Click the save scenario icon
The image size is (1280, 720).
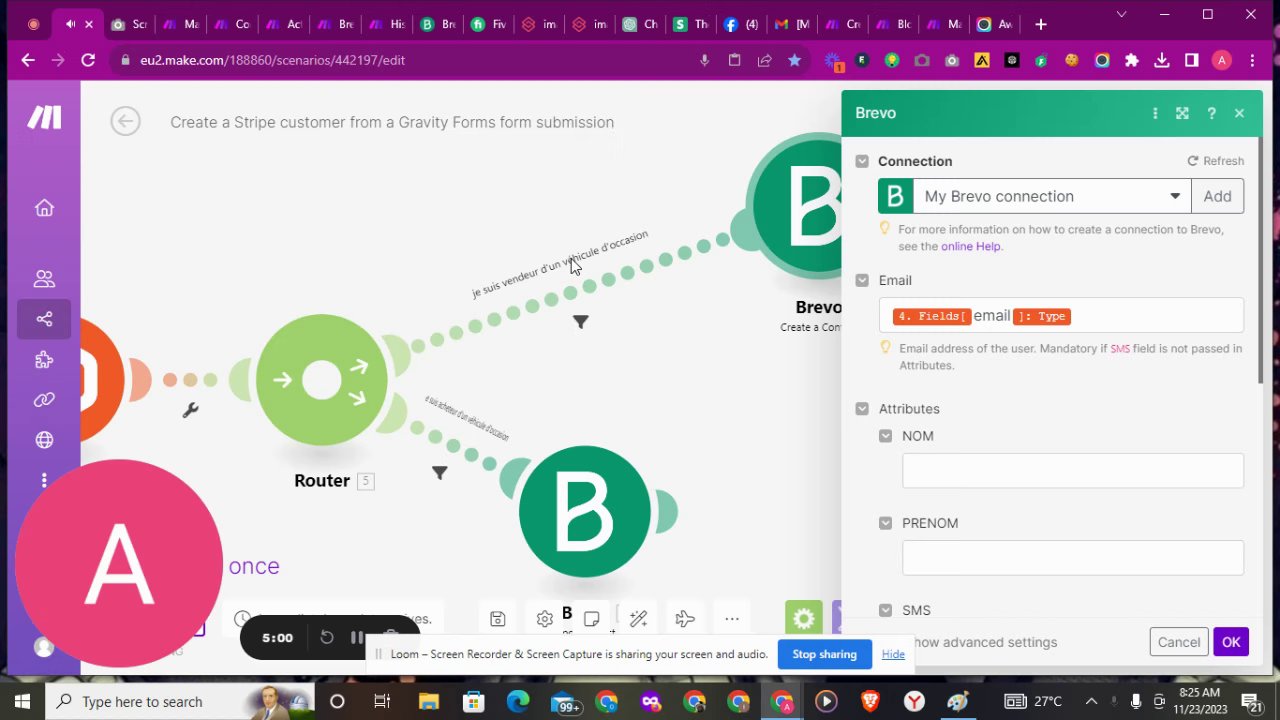497,619
